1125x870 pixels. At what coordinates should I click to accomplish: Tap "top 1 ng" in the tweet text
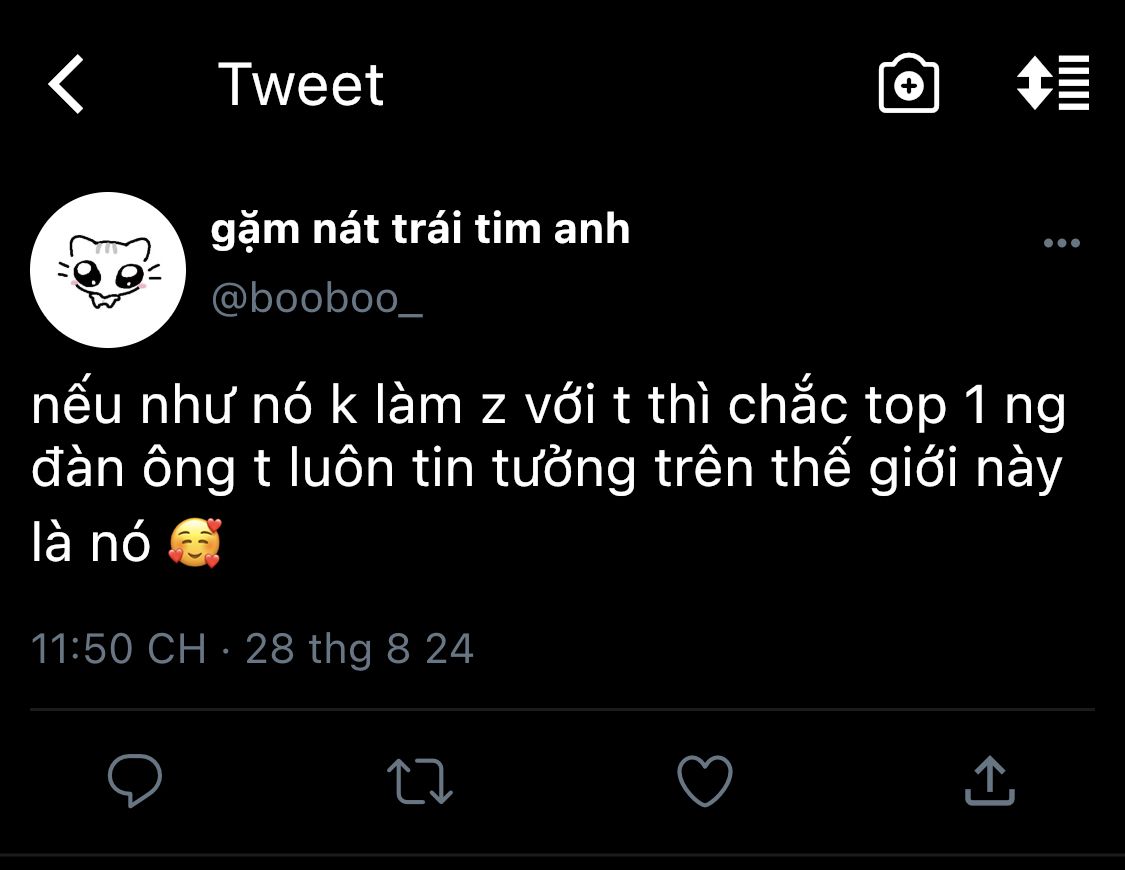(x=965, y=407)
